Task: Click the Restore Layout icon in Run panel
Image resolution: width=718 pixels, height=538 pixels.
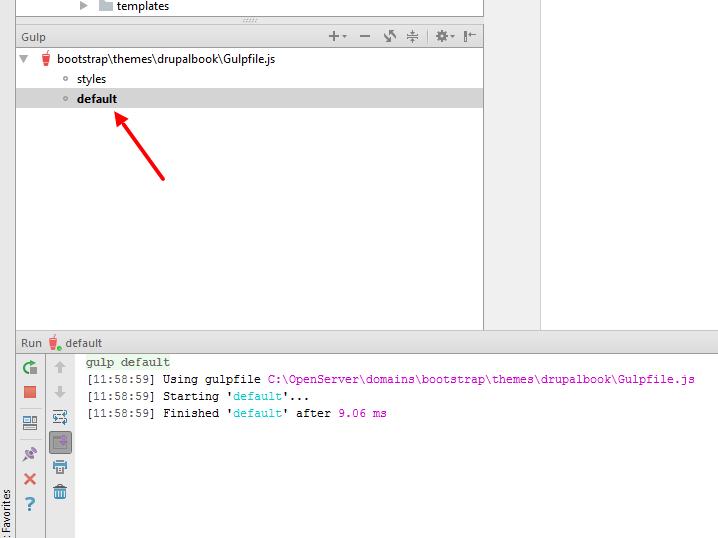Action: pos(30,422)
